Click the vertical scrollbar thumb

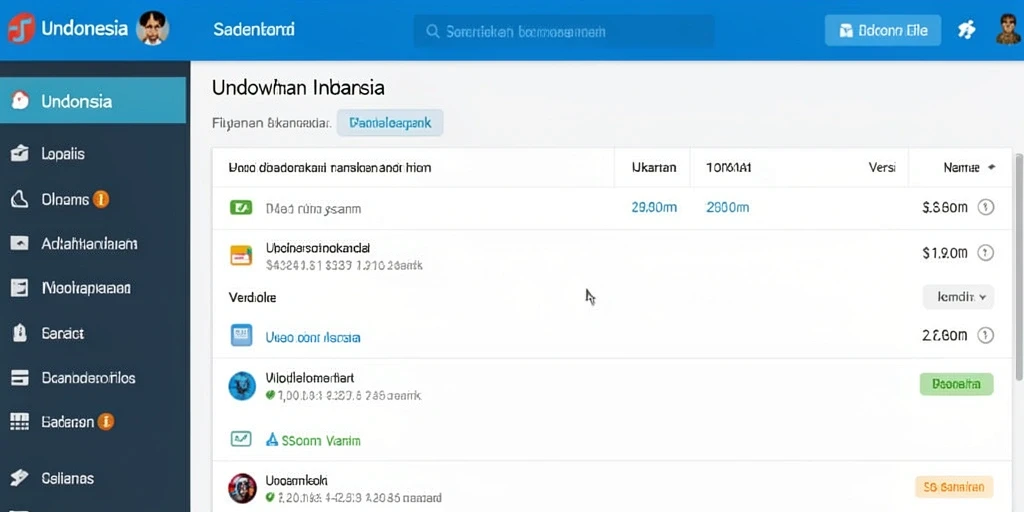coord(1019,266)
